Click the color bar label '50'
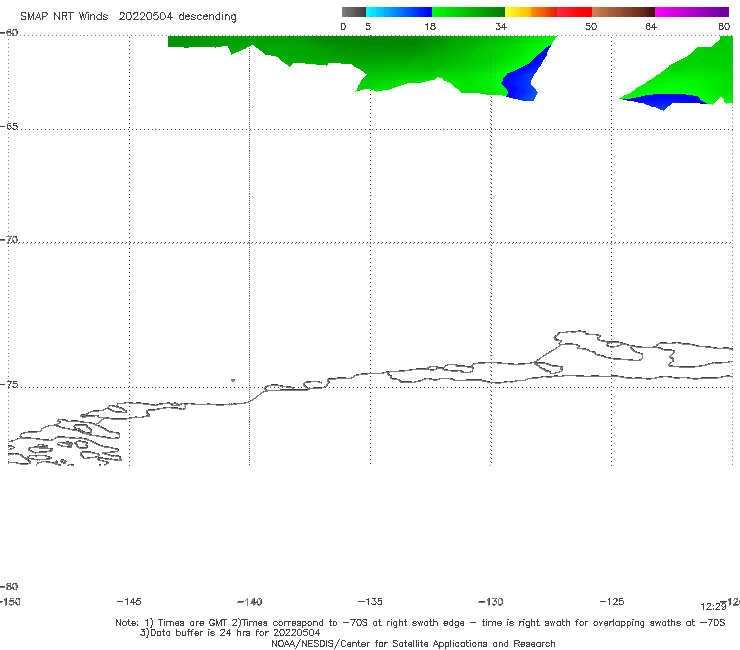Image resolution: width=740 pixels, height=650 pixels. [591, 26]
